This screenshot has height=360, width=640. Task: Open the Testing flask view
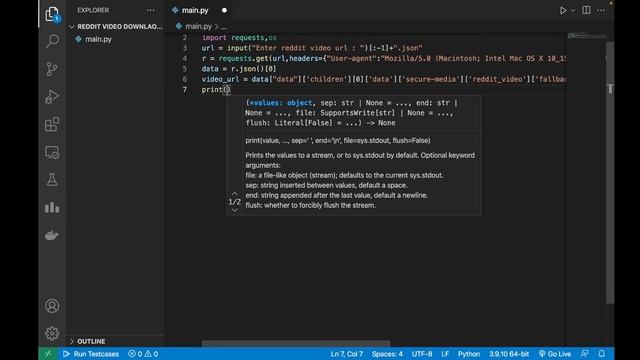[x=52, y=180]
